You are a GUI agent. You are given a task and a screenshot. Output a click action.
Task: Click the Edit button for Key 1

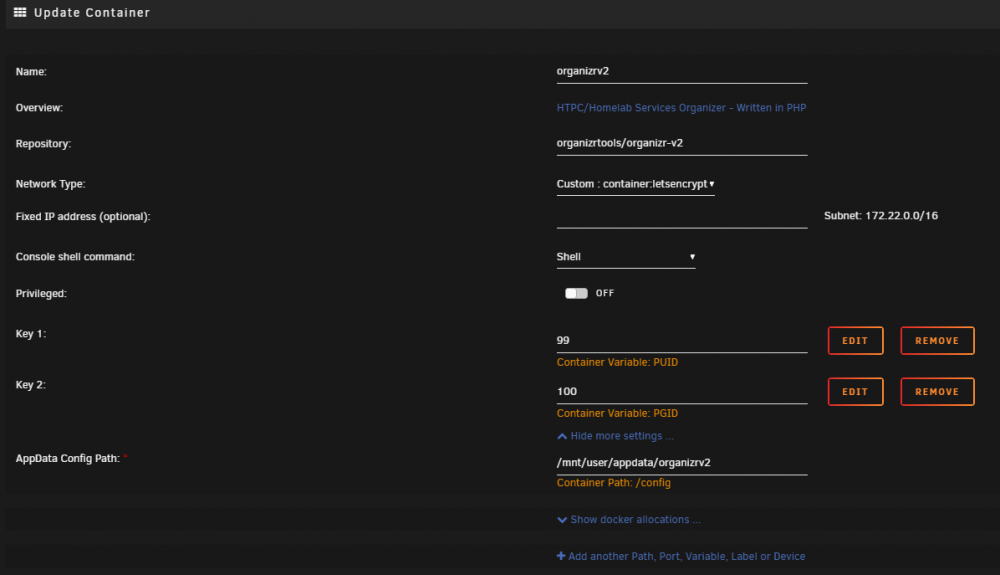[855, 340]
